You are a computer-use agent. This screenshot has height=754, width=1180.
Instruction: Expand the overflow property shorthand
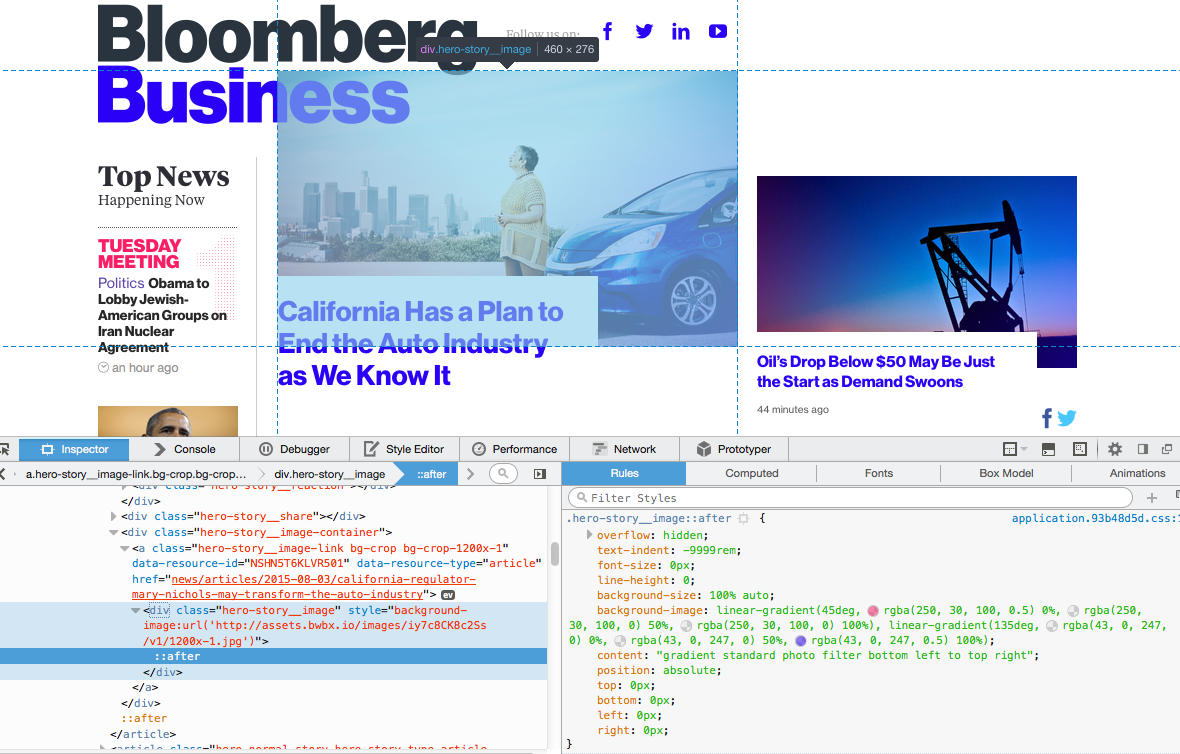[589, 534]
